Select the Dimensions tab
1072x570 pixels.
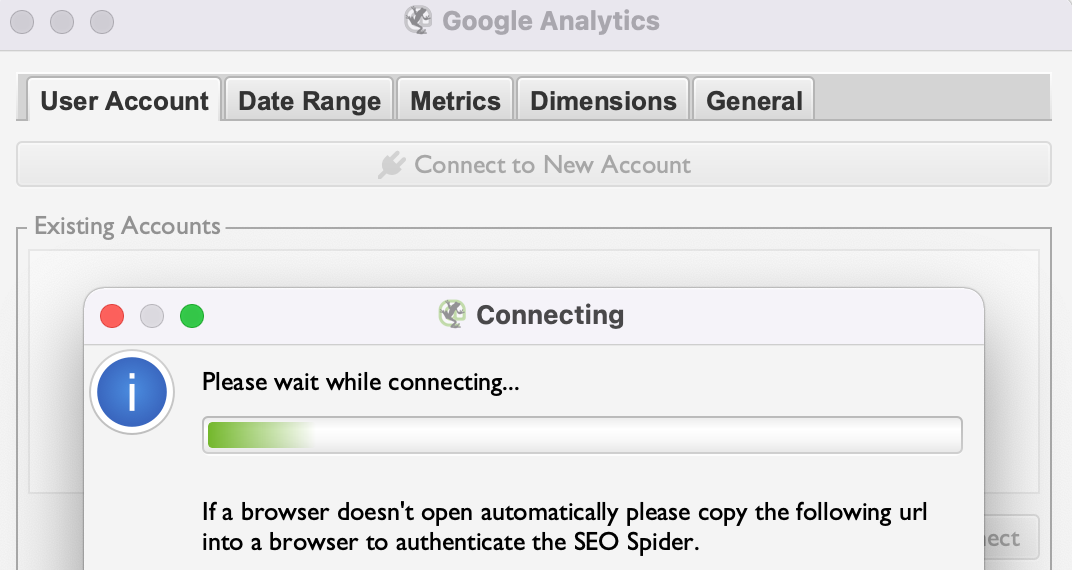(x=603, y=100)
